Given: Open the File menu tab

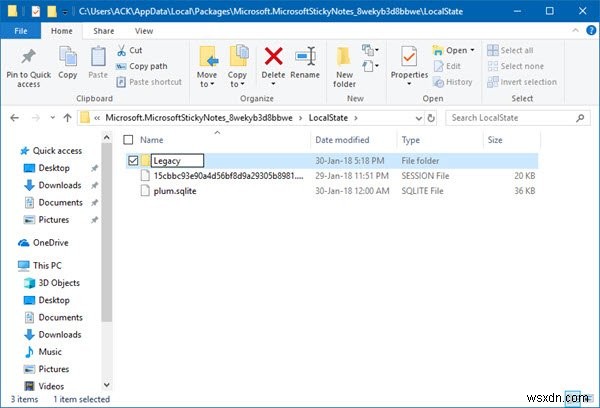Looking at the screenshot, I should pos(21,31).
